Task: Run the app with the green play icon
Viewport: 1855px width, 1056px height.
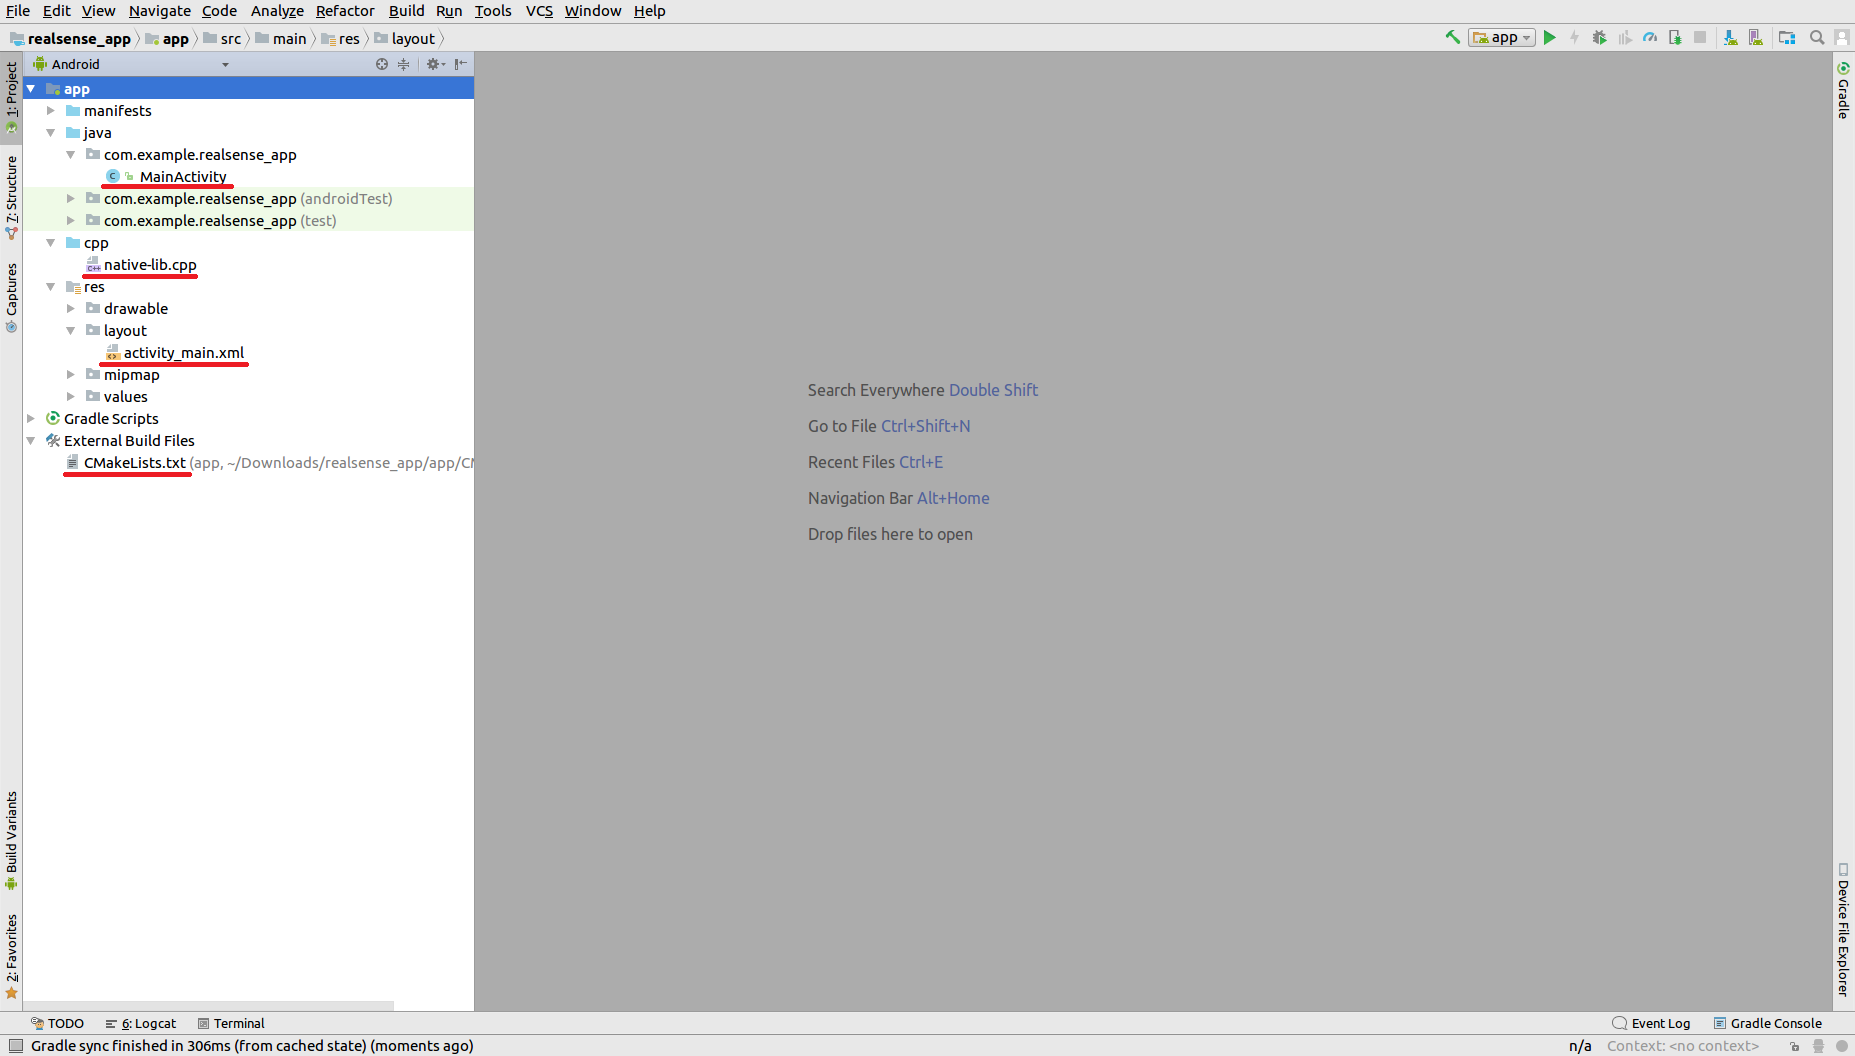Action: click(x=1549, y=37)
